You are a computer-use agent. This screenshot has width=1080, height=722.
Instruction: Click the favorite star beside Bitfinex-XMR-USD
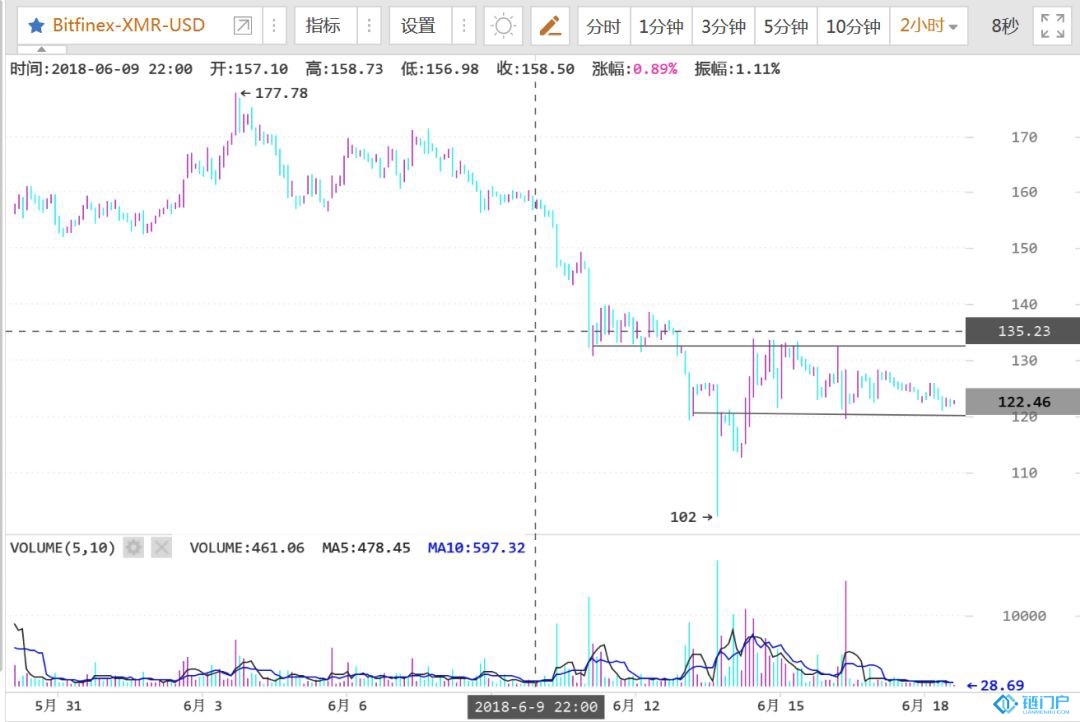(36, 26)
